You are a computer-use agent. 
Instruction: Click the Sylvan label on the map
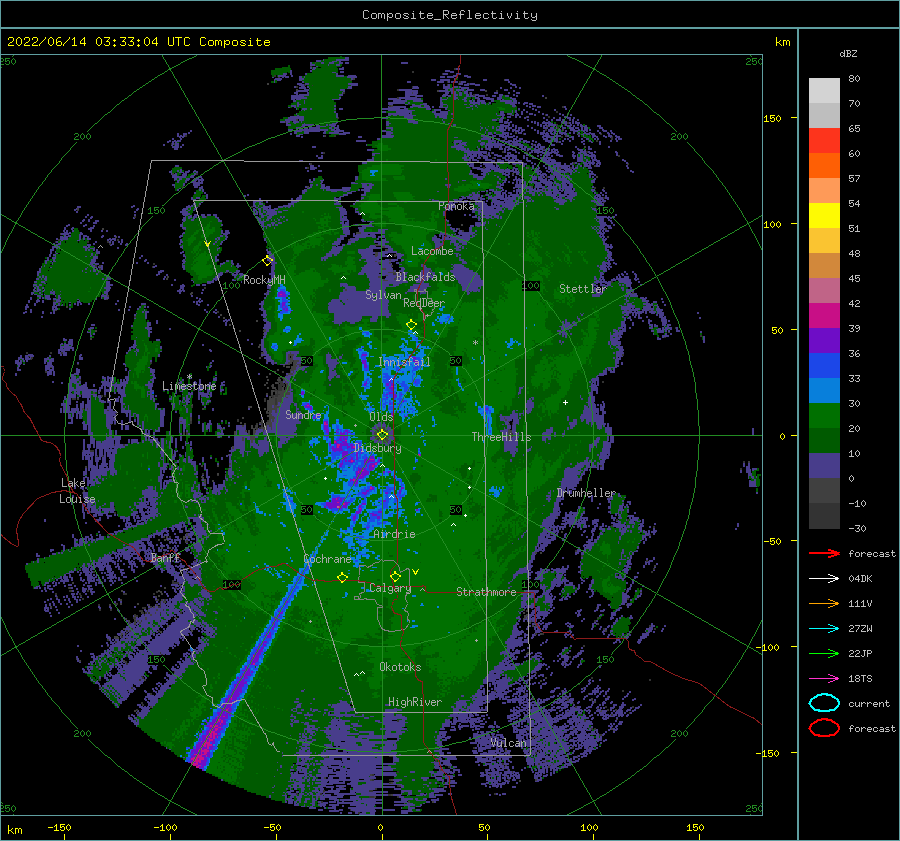[383, 295]
